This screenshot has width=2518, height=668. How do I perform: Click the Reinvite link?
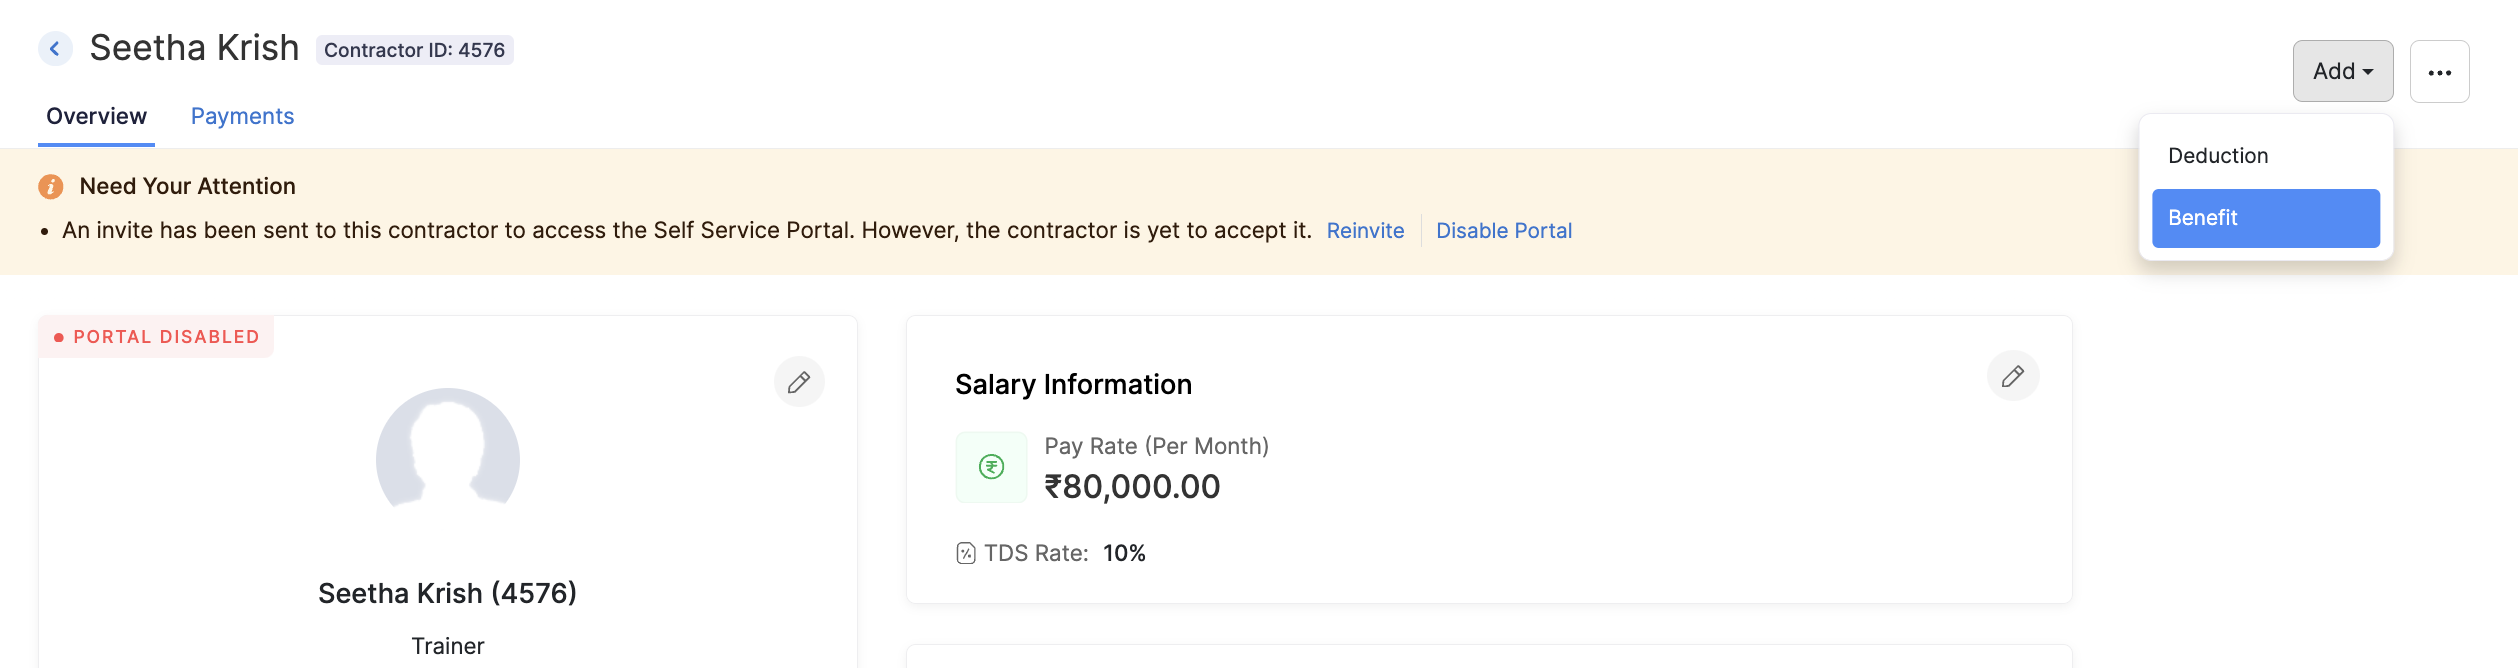click(1365, 231)
